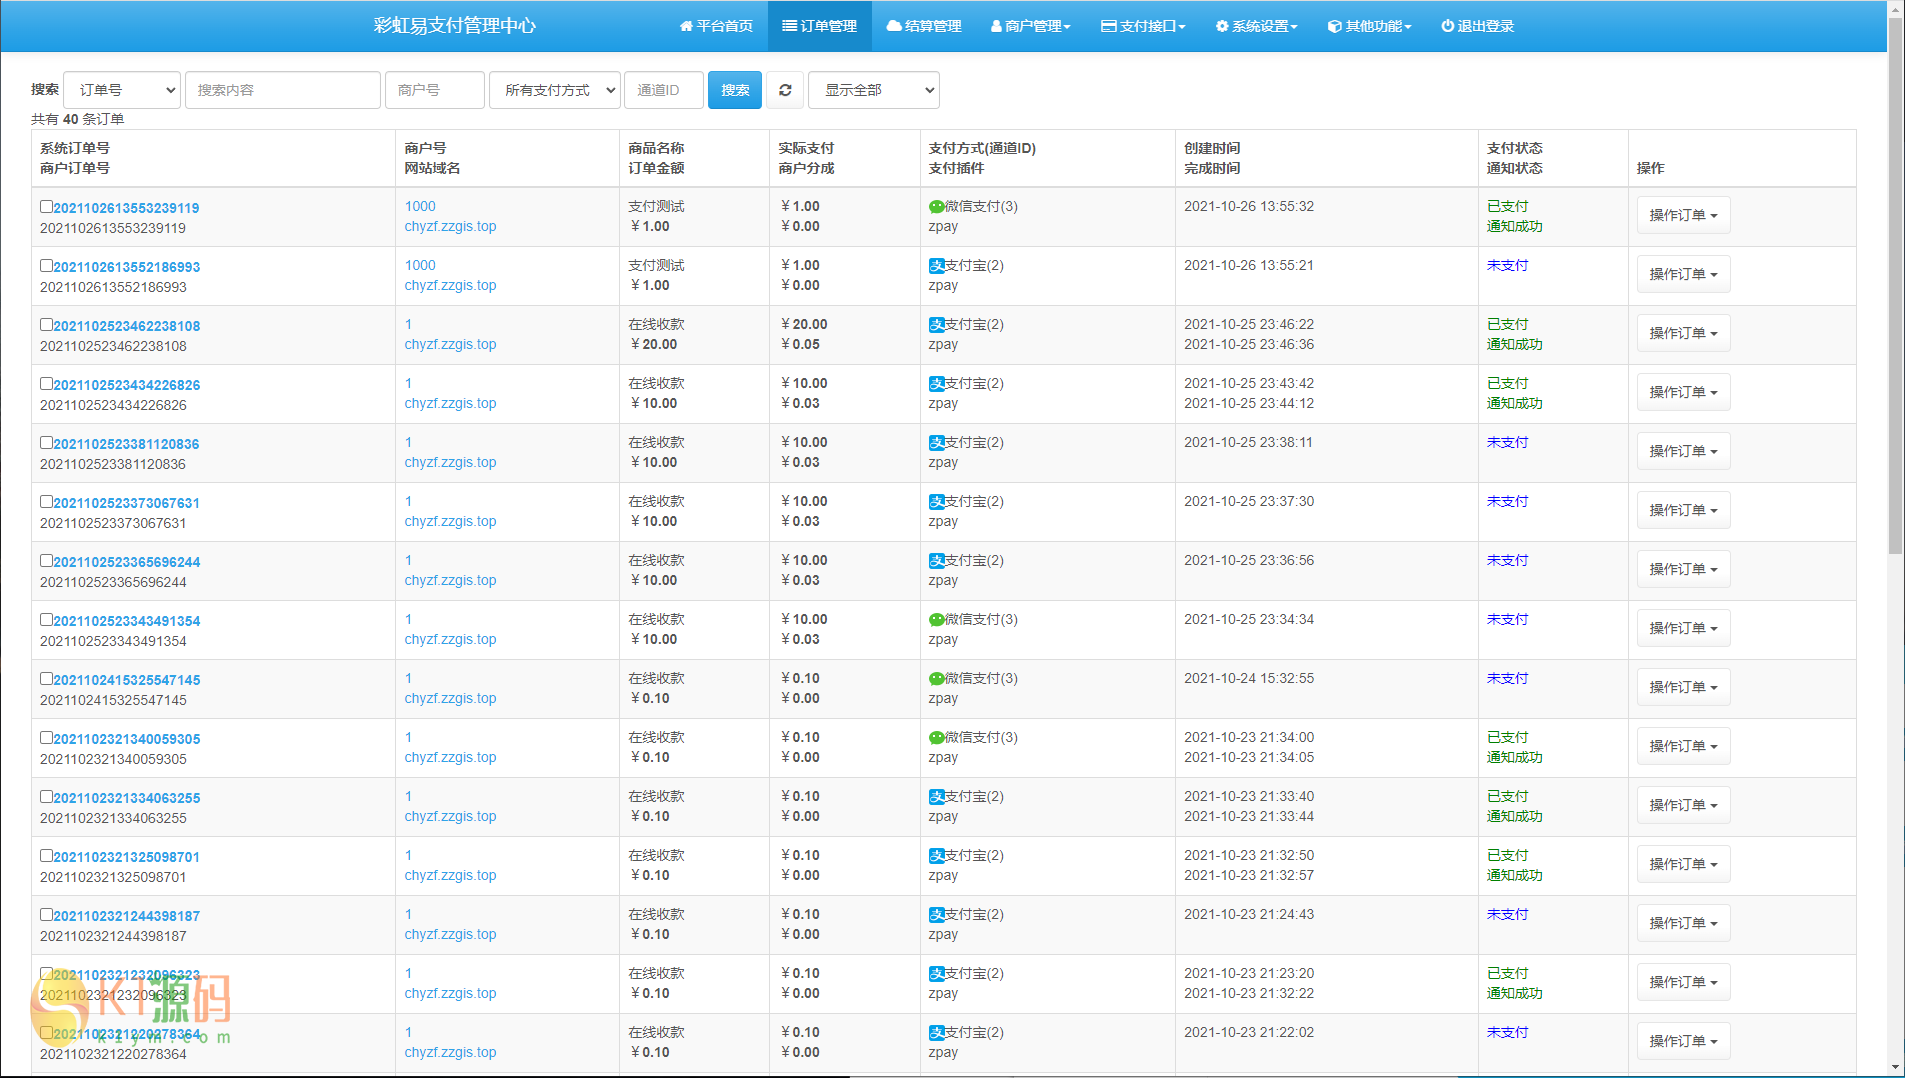Click Alipay icon in order 2021102321232096323

(x=936, y=974)
